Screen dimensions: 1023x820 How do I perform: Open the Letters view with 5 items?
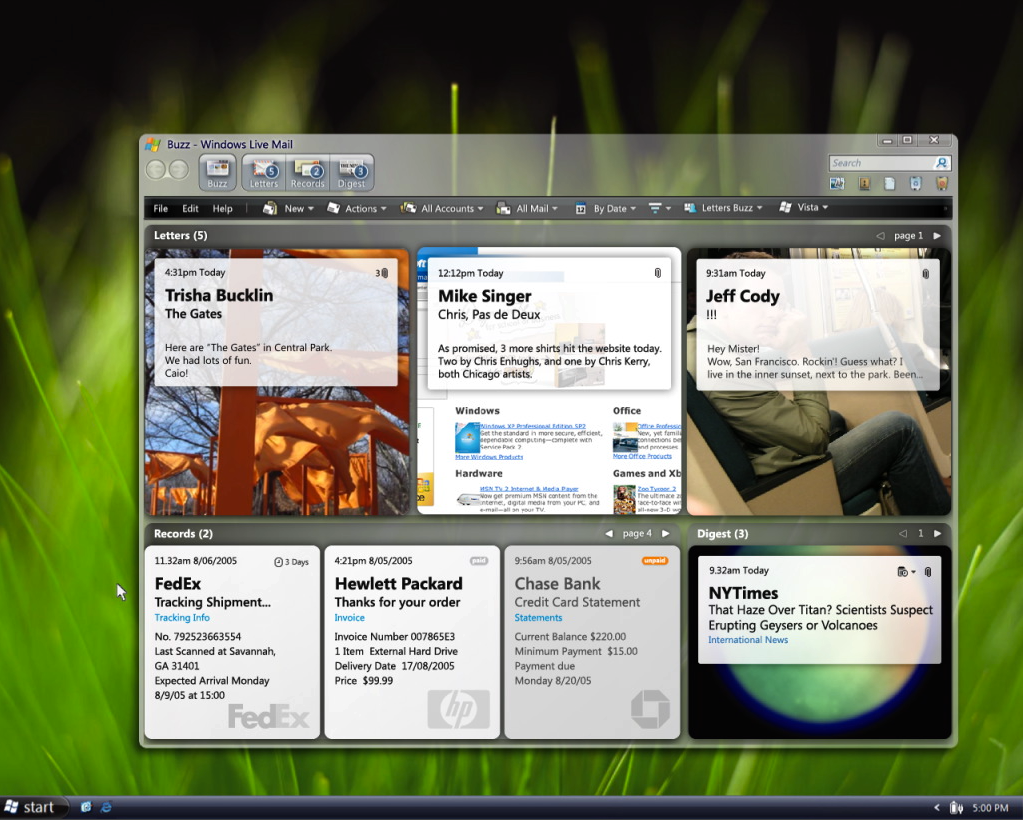[x=264, y=173]
